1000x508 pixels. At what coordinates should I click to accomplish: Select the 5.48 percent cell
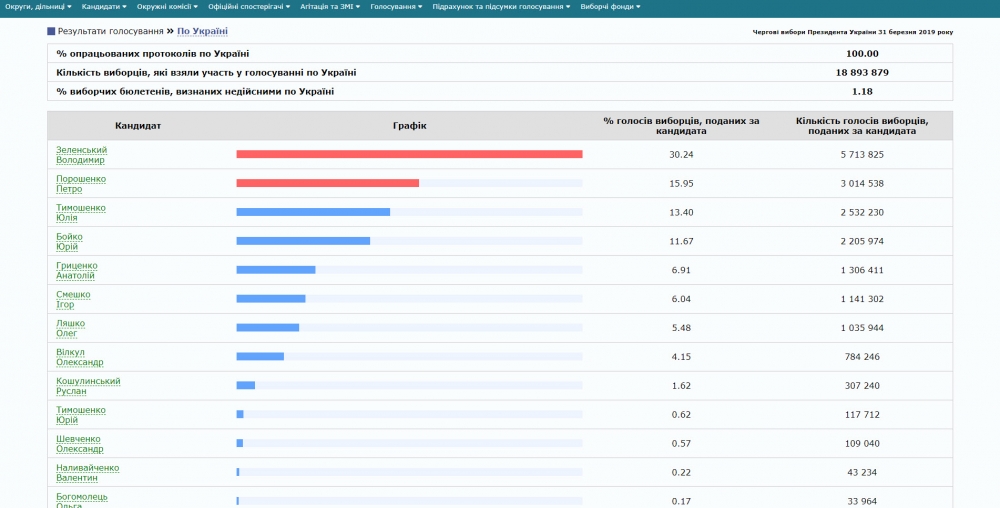681,328
